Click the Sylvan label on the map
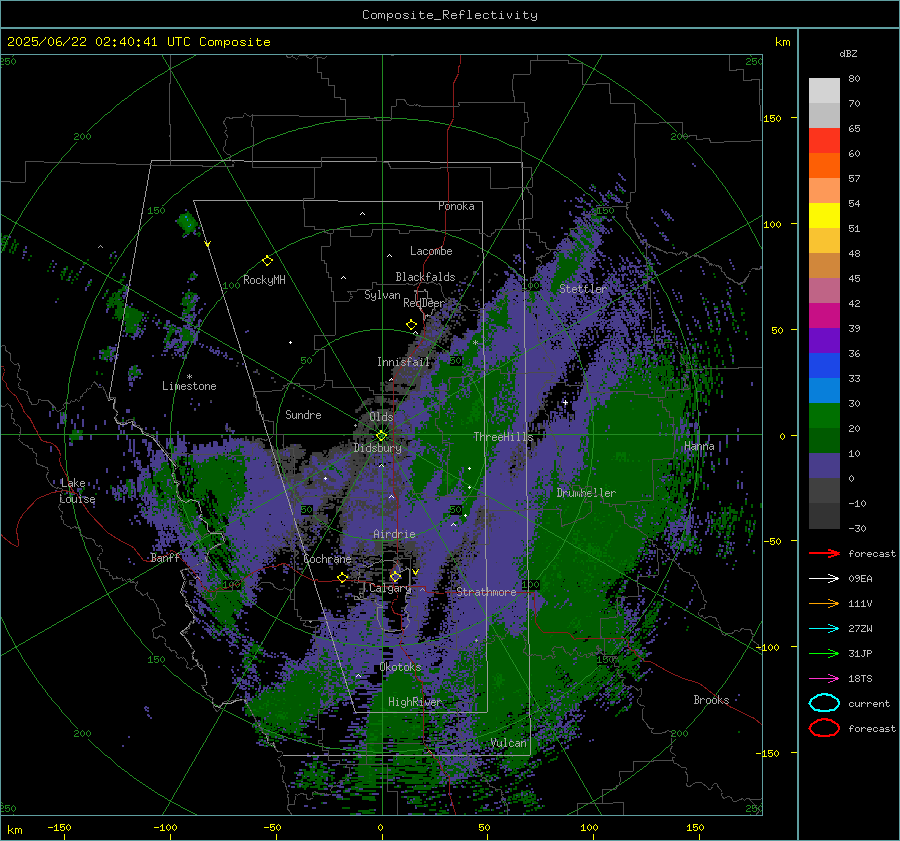Screen dimensions: 900x841 pos(382,295)
